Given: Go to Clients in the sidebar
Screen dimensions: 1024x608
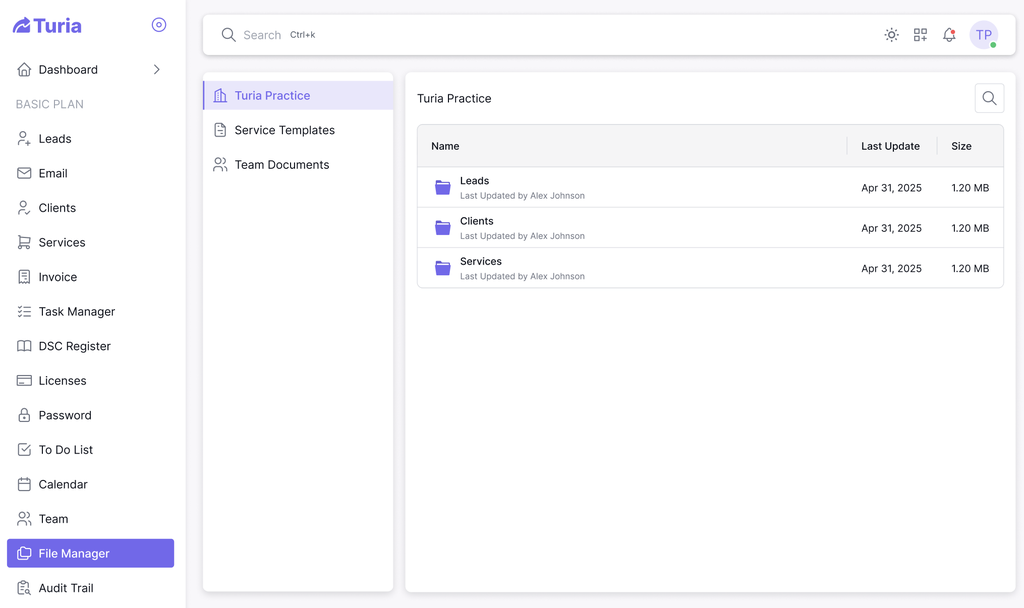Looking at the screenshot, I should (90, 208).
